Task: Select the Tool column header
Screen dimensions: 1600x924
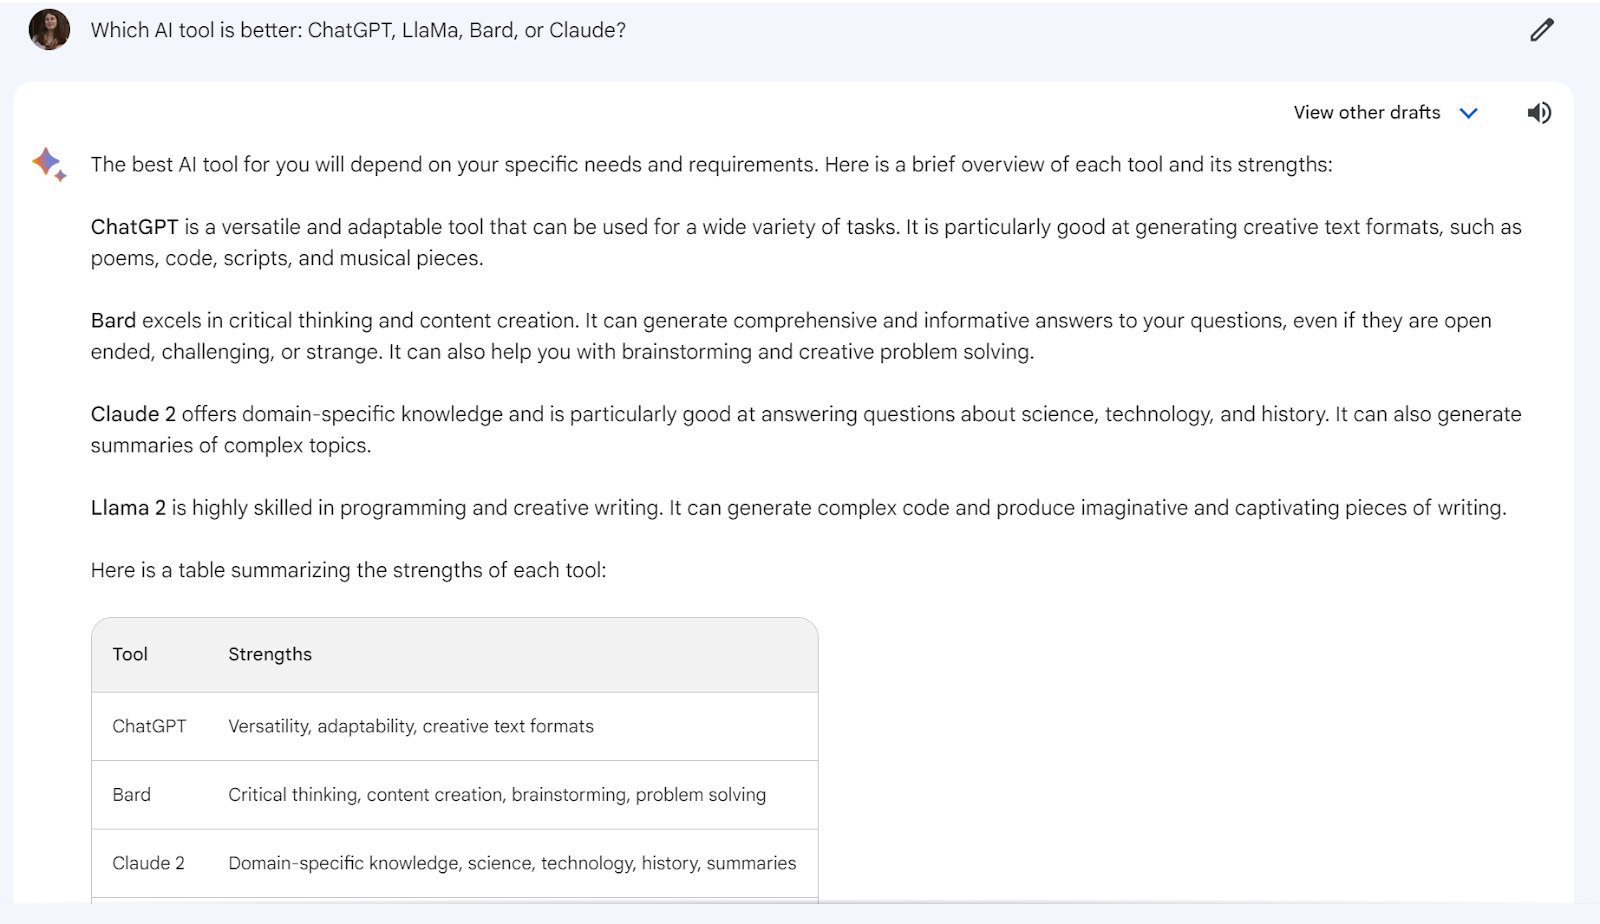Action: pyautogui.click(x=130, y=654)
